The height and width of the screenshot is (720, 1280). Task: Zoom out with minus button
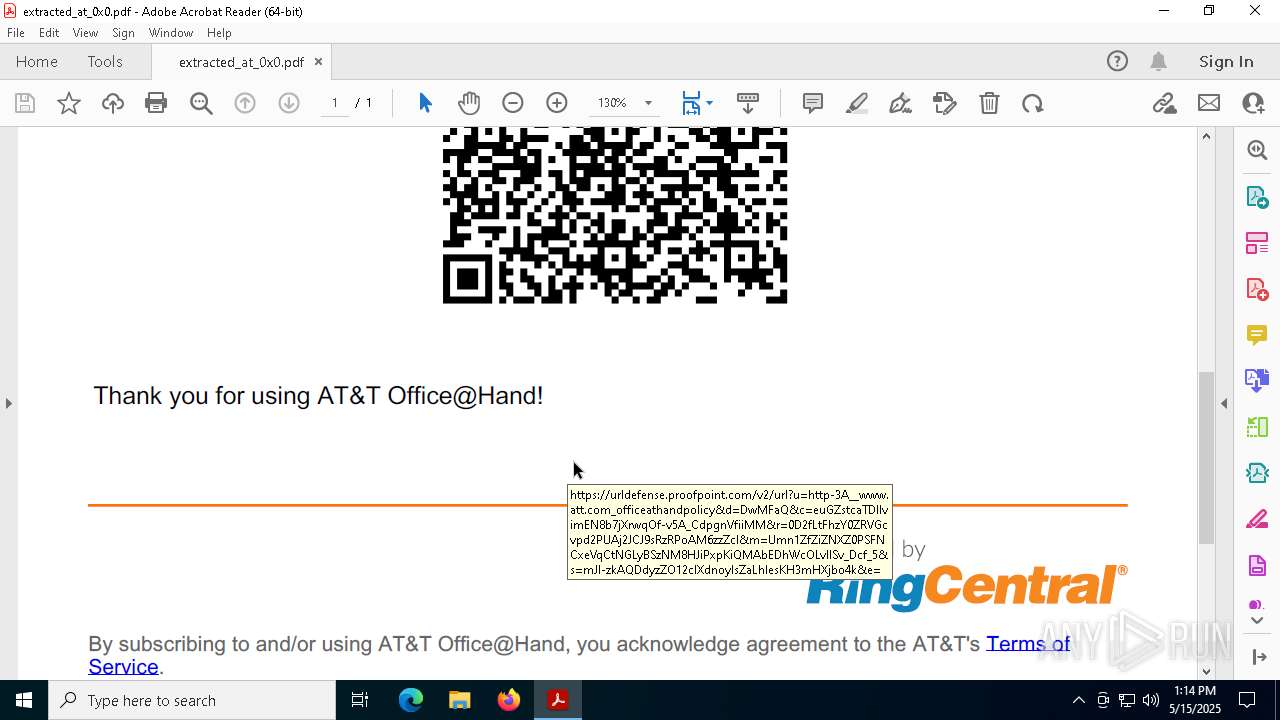tap(513, 103)
